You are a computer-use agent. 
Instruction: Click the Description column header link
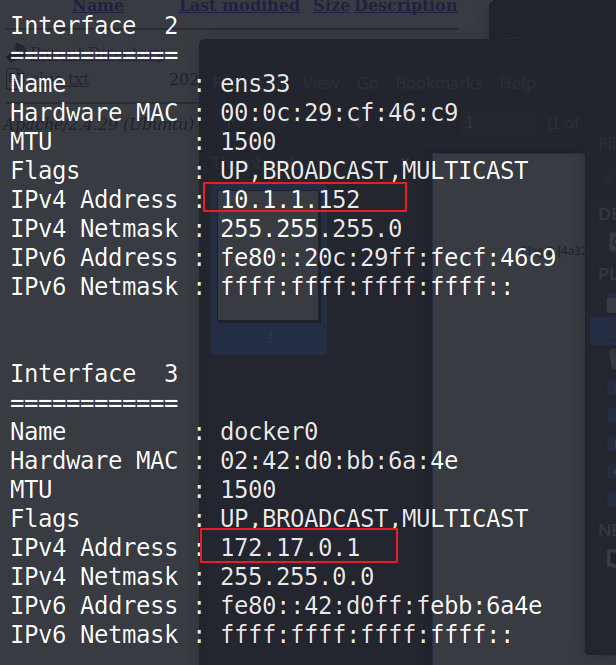(406, 6)
